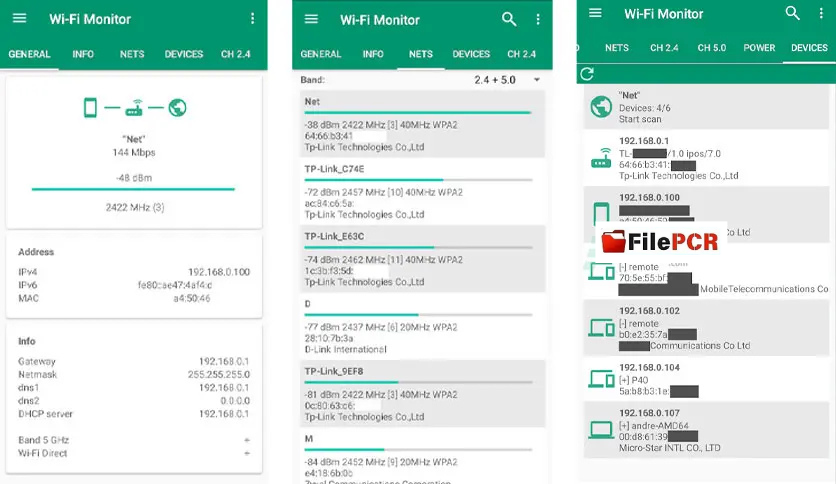This screenshot has height=484, width=836.
Task: Tap laptop icon beside 192.168.0.107
Action: 601,430
